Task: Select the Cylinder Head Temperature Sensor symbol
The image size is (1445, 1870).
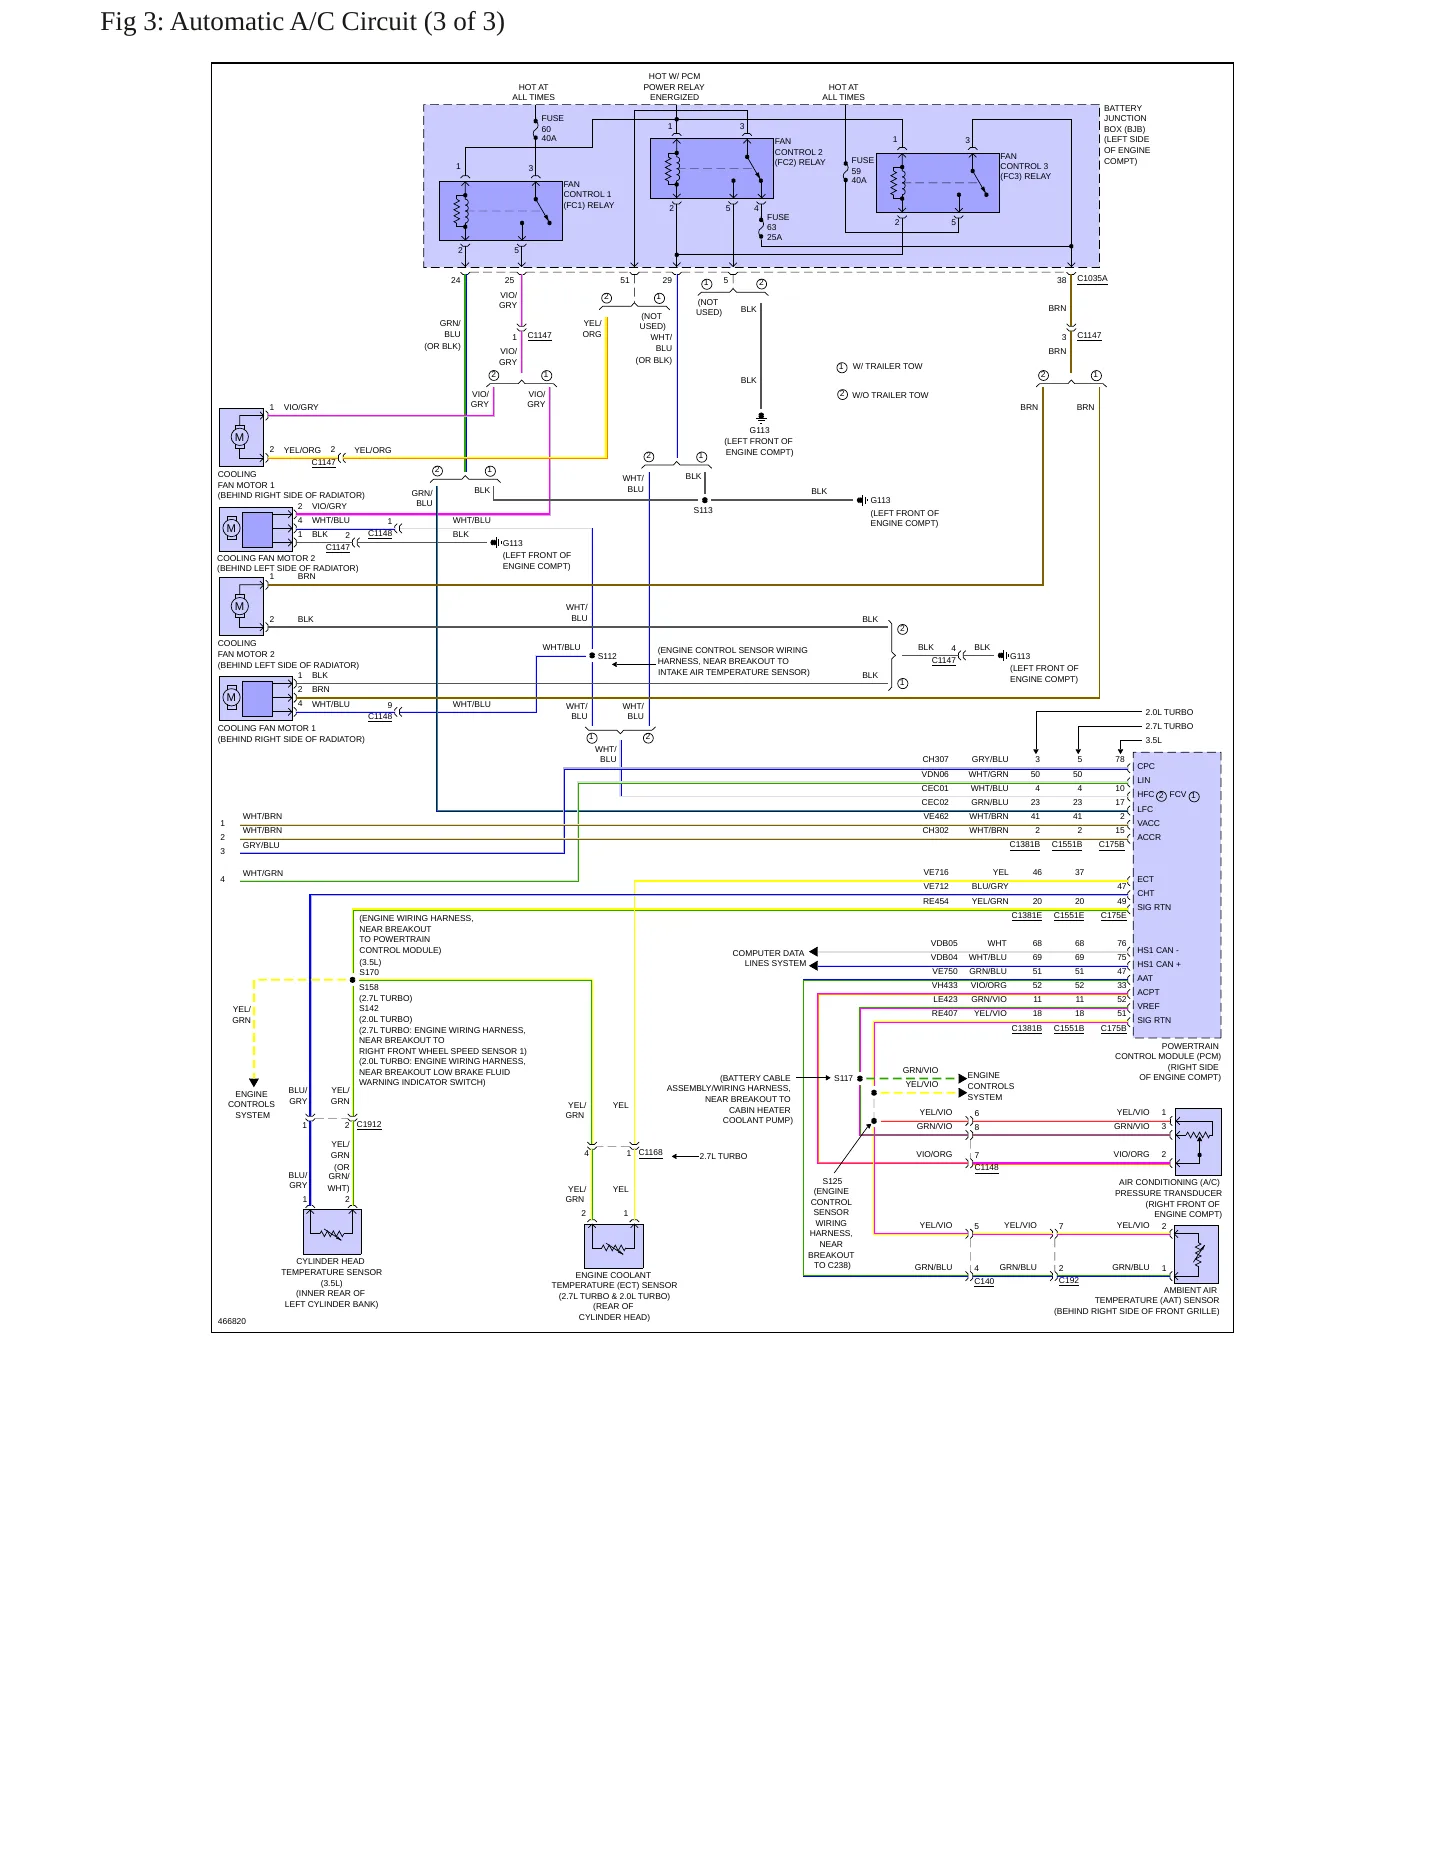Action: pyautogui.click(x=332, y=1232)
